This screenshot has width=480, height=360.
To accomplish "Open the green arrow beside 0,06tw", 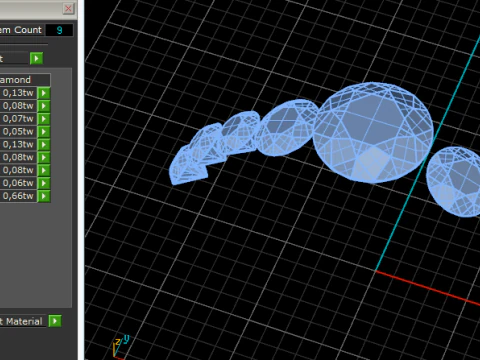I will (x=44, y=183).
